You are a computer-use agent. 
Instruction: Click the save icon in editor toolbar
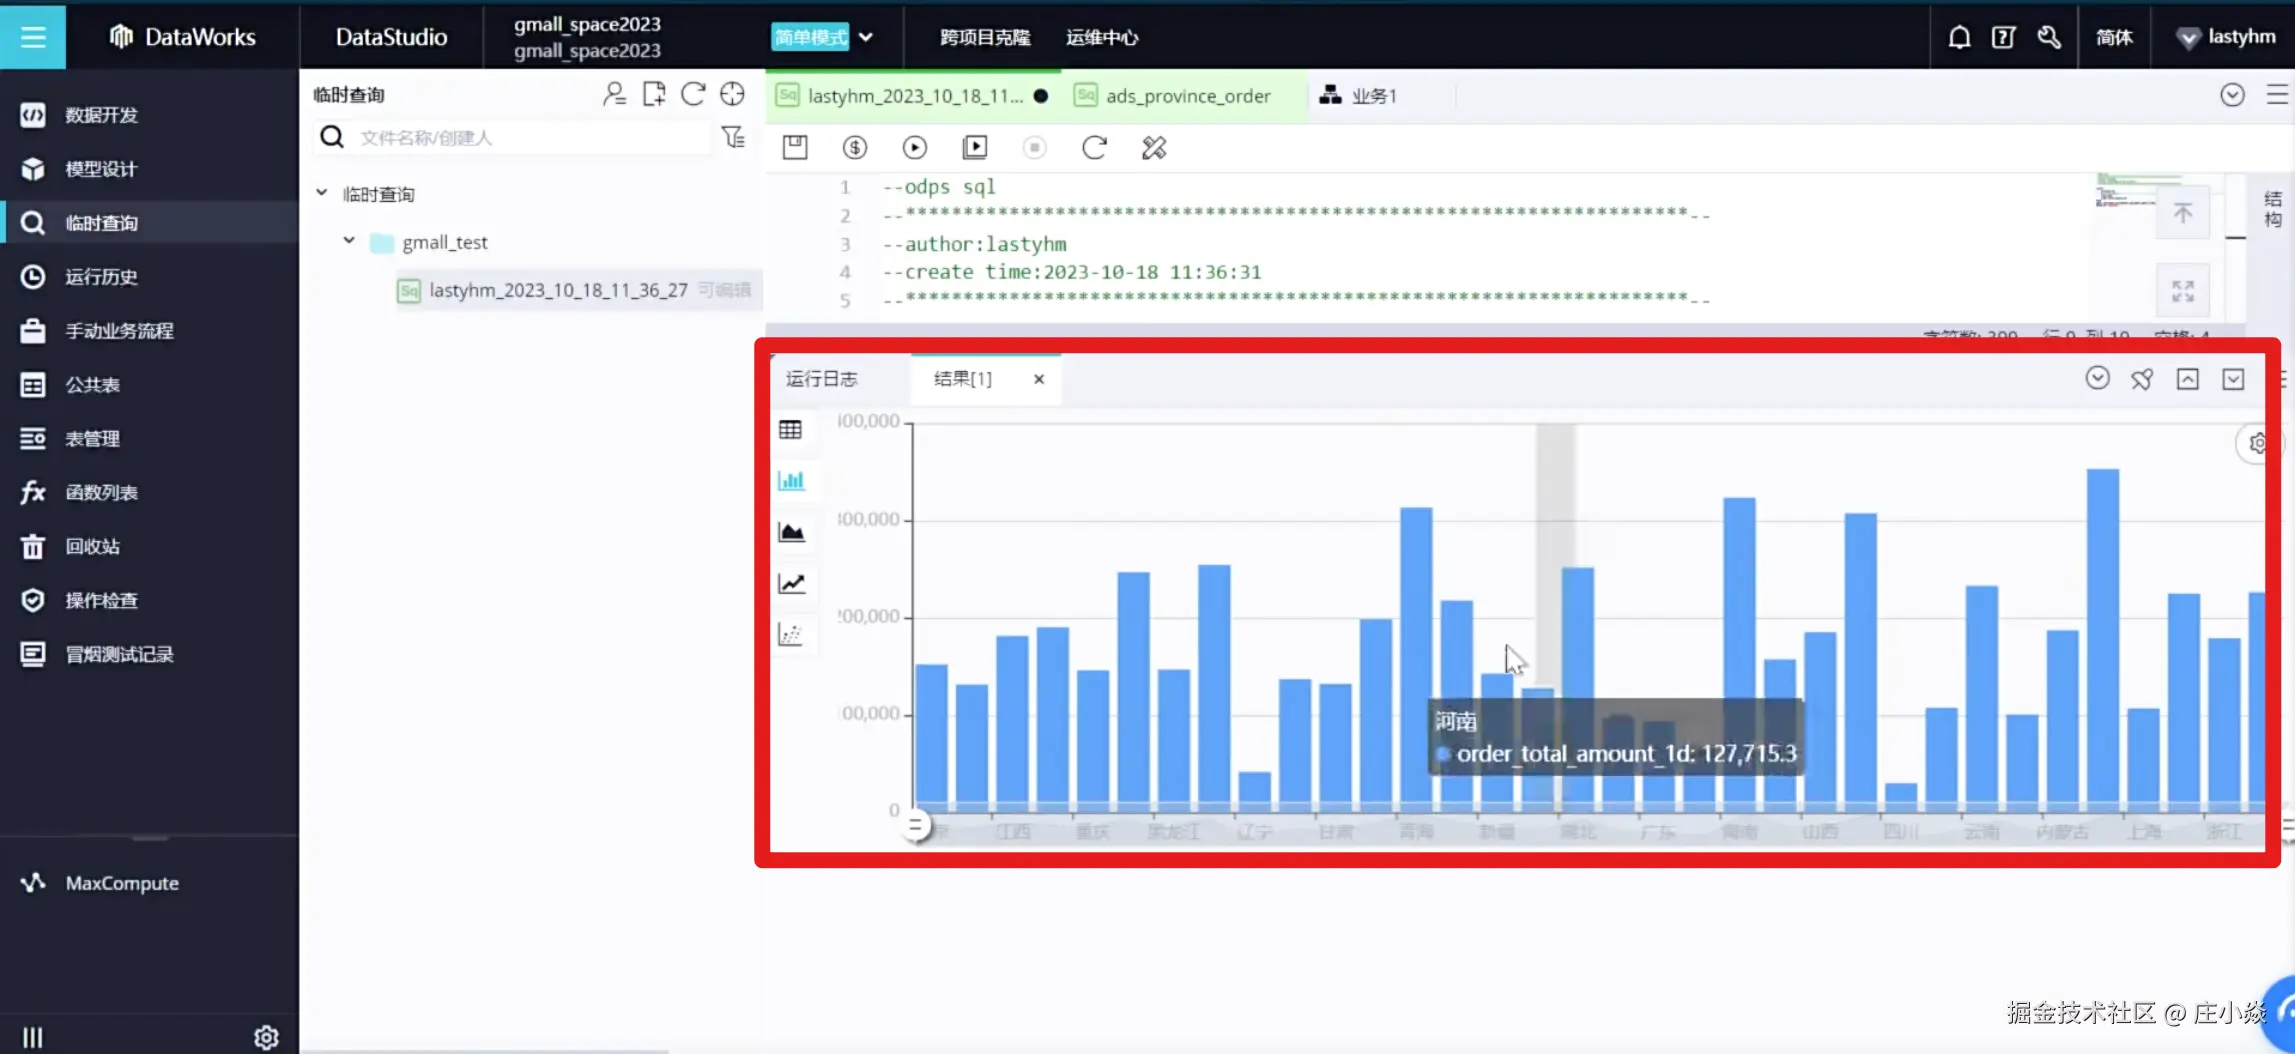pyautogui.click(x=795, y=148)
